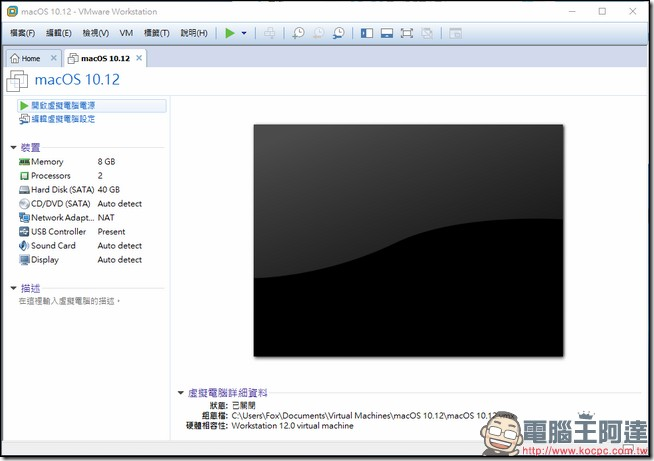
Task: Click the Sound Card Auto detect value
Action: (x=120, y=246)
